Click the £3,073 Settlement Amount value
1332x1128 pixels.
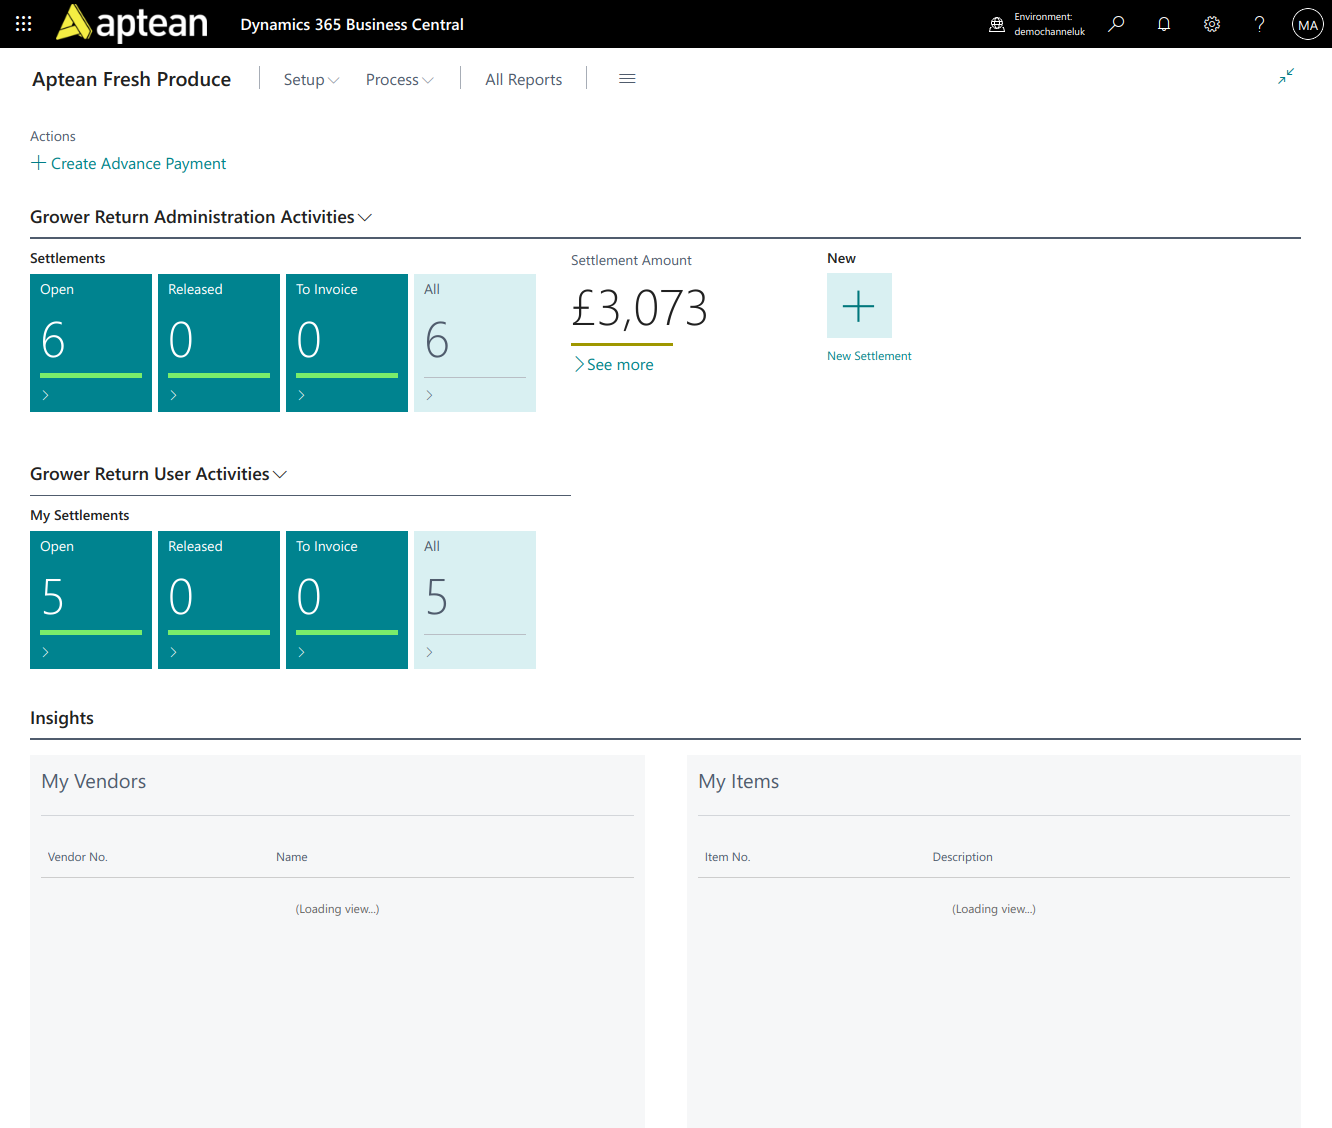[639, 308]
